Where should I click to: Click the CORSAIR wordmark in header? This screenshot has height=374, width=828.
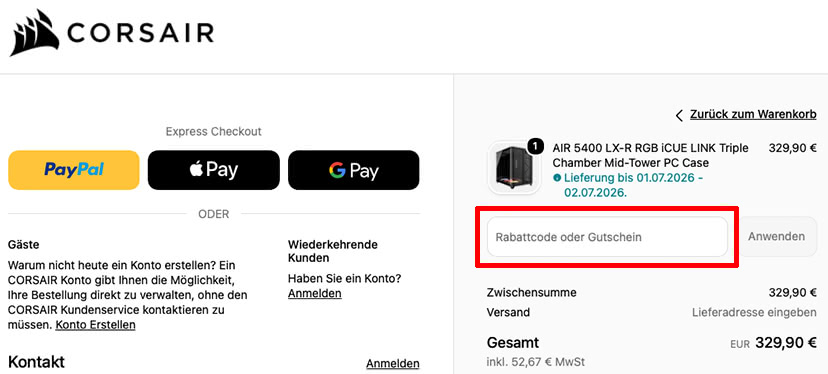coord(141,33)
